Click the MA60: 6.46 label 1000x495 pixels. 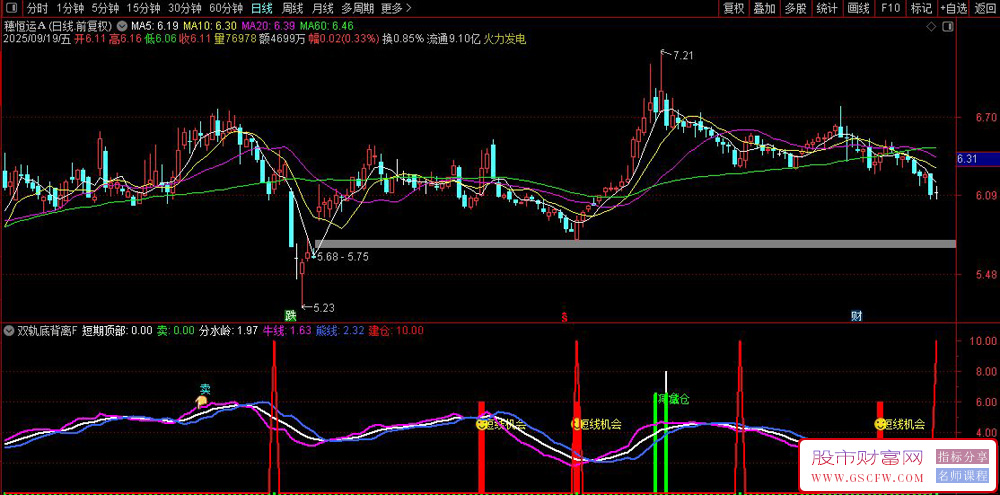(327, 26)
